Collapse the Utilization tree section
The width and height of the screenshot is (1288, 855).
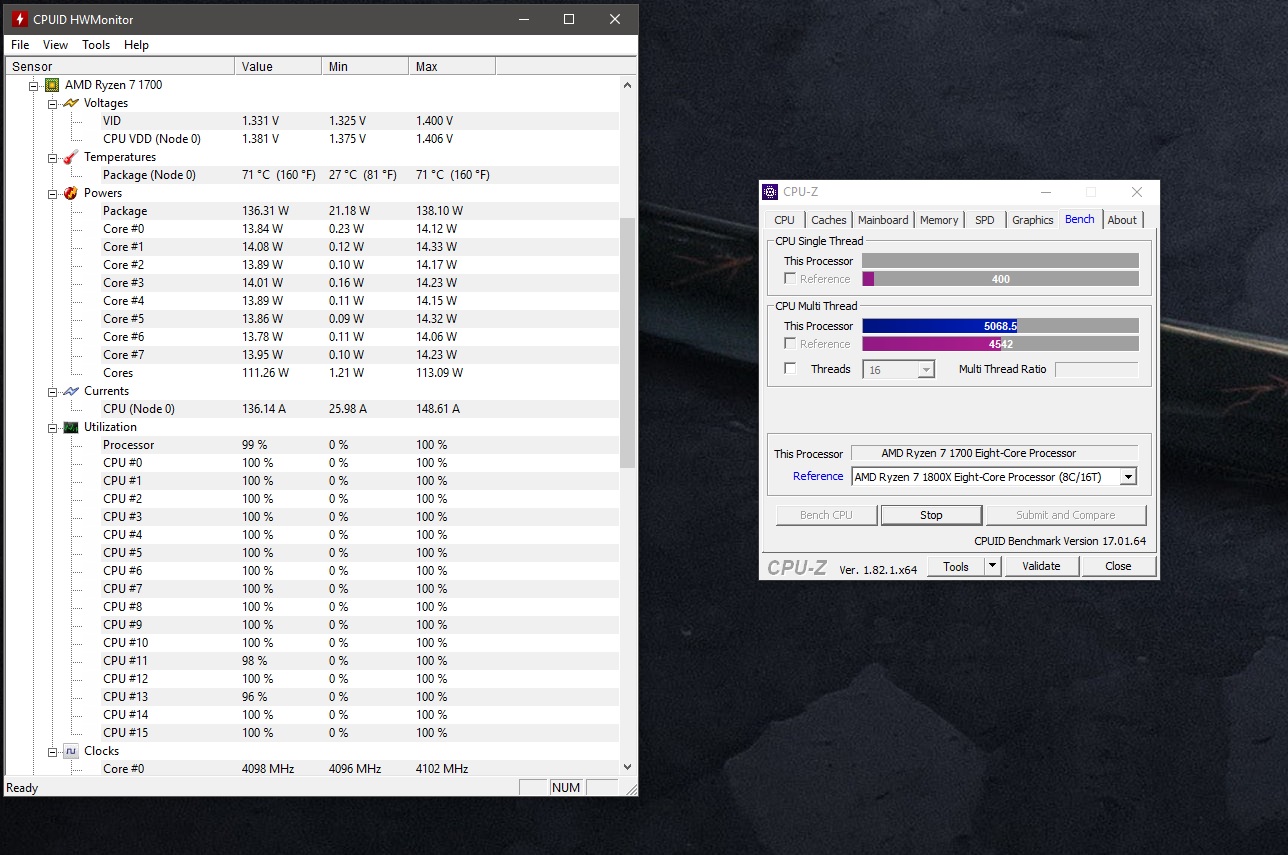(52, 427)
